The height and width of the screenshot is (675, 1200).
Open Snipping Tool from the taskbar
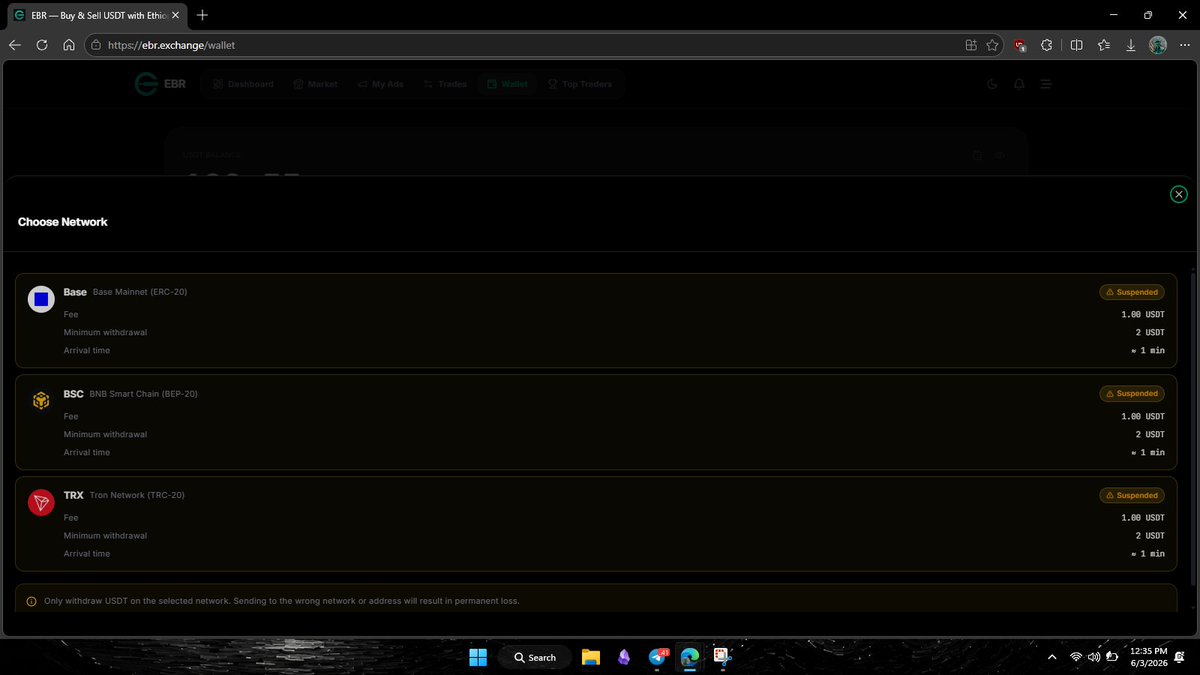coord(720,657)
